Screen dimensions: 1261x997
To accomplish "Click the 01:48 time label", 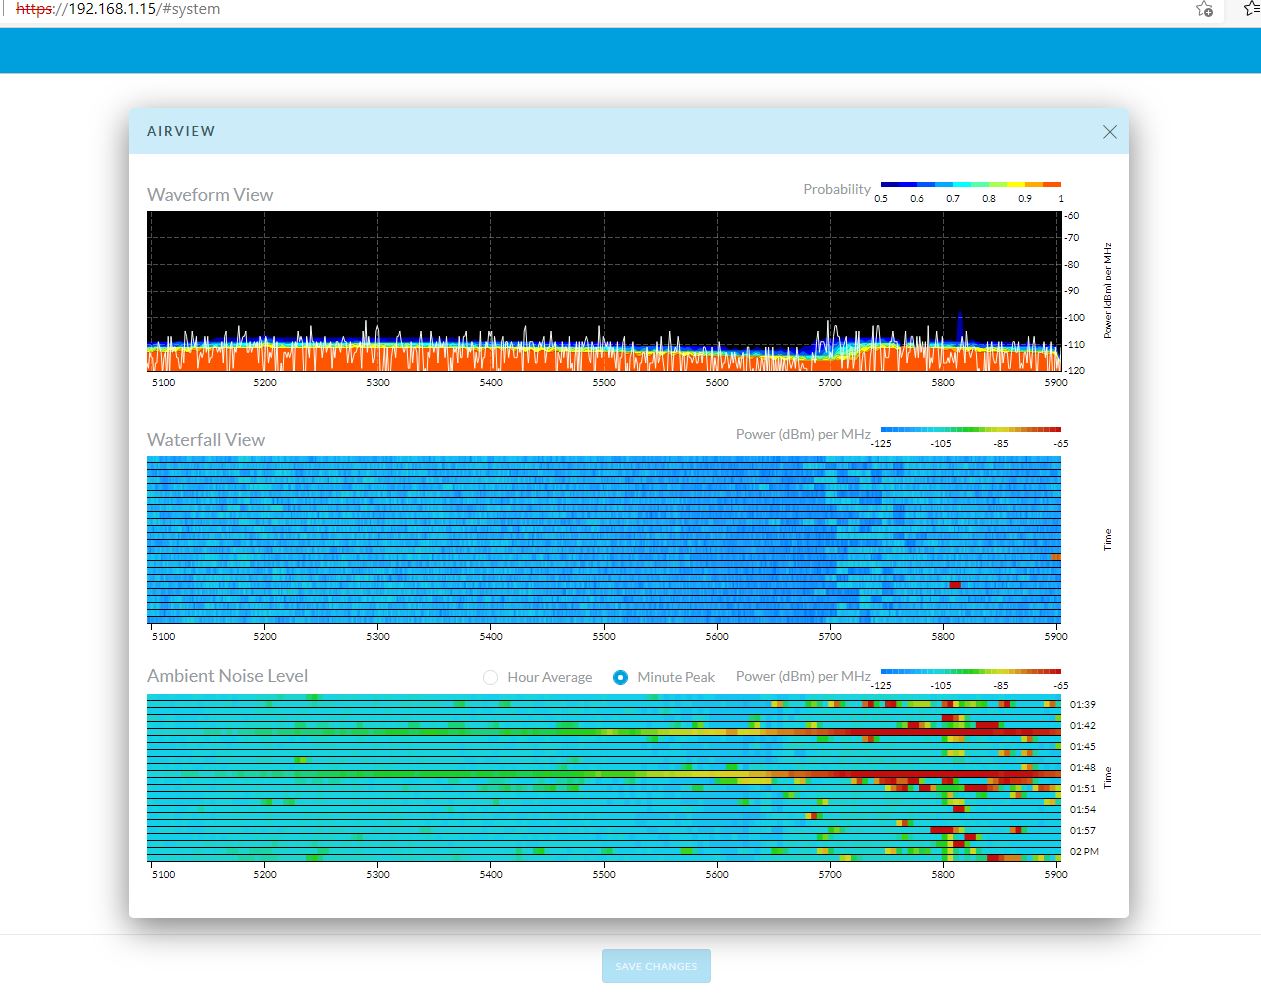I will coord(1082,768).
